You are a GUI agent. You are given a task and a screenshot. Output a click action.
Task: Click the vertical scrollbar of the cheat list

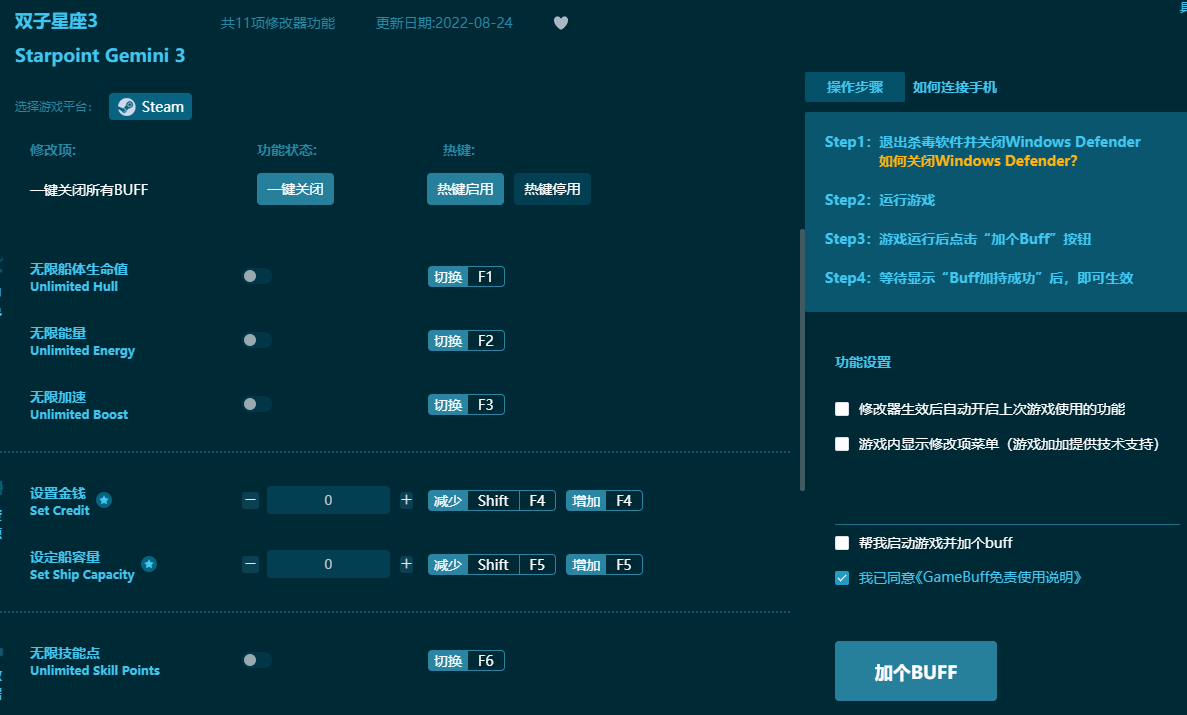click(x=802, y=360)
